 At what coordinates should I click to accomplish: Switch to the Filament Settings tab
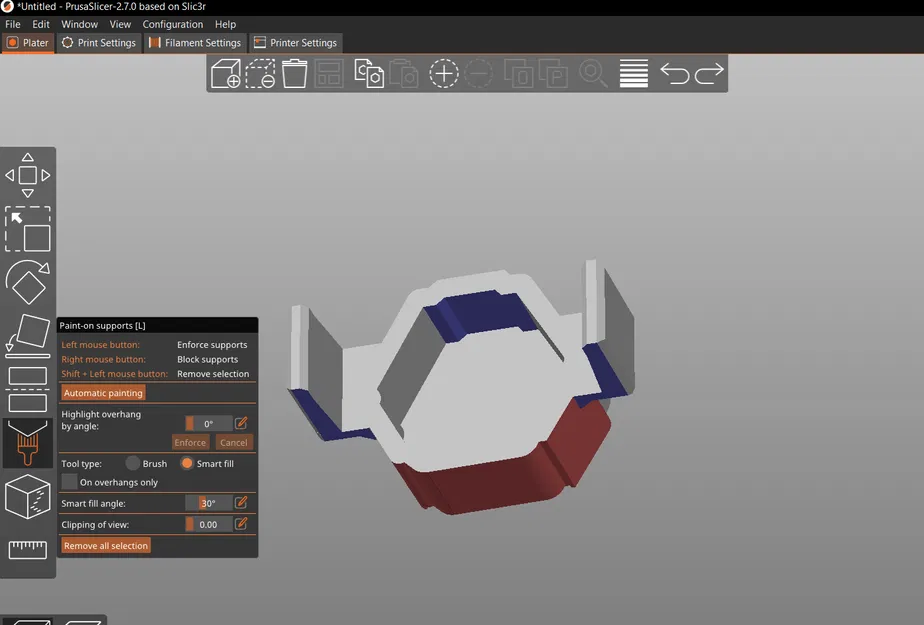pos(195,43)
